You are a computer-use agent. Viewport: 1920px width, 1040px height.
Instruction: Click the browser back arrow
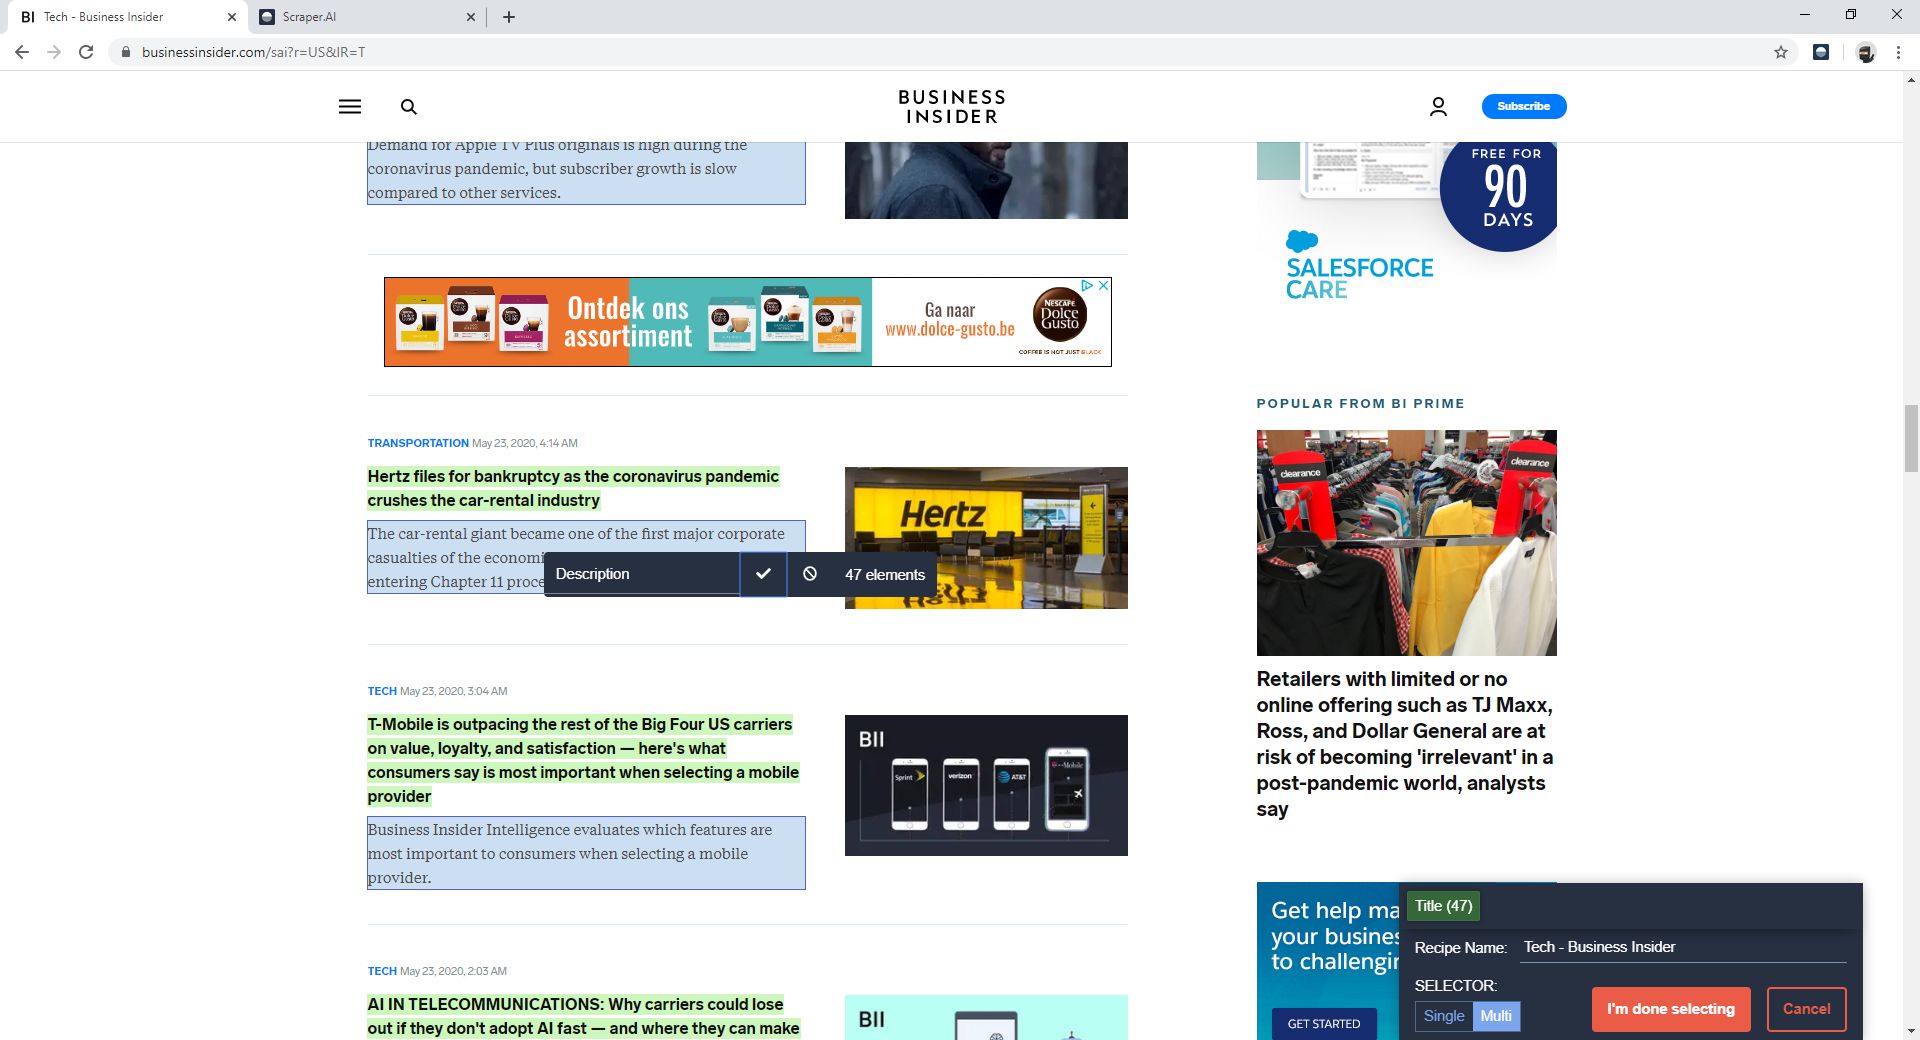click(22, 52)
